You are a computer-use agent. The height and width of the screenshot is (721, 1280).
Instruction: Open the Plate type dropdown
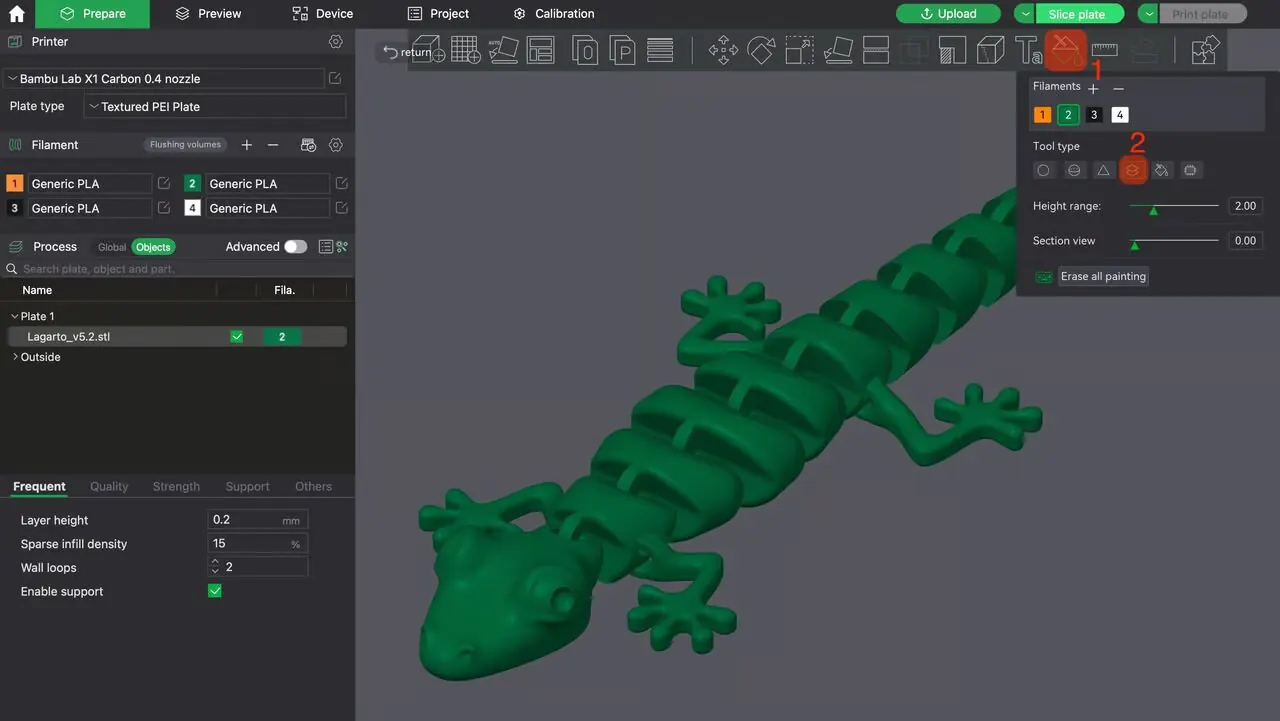215,106
